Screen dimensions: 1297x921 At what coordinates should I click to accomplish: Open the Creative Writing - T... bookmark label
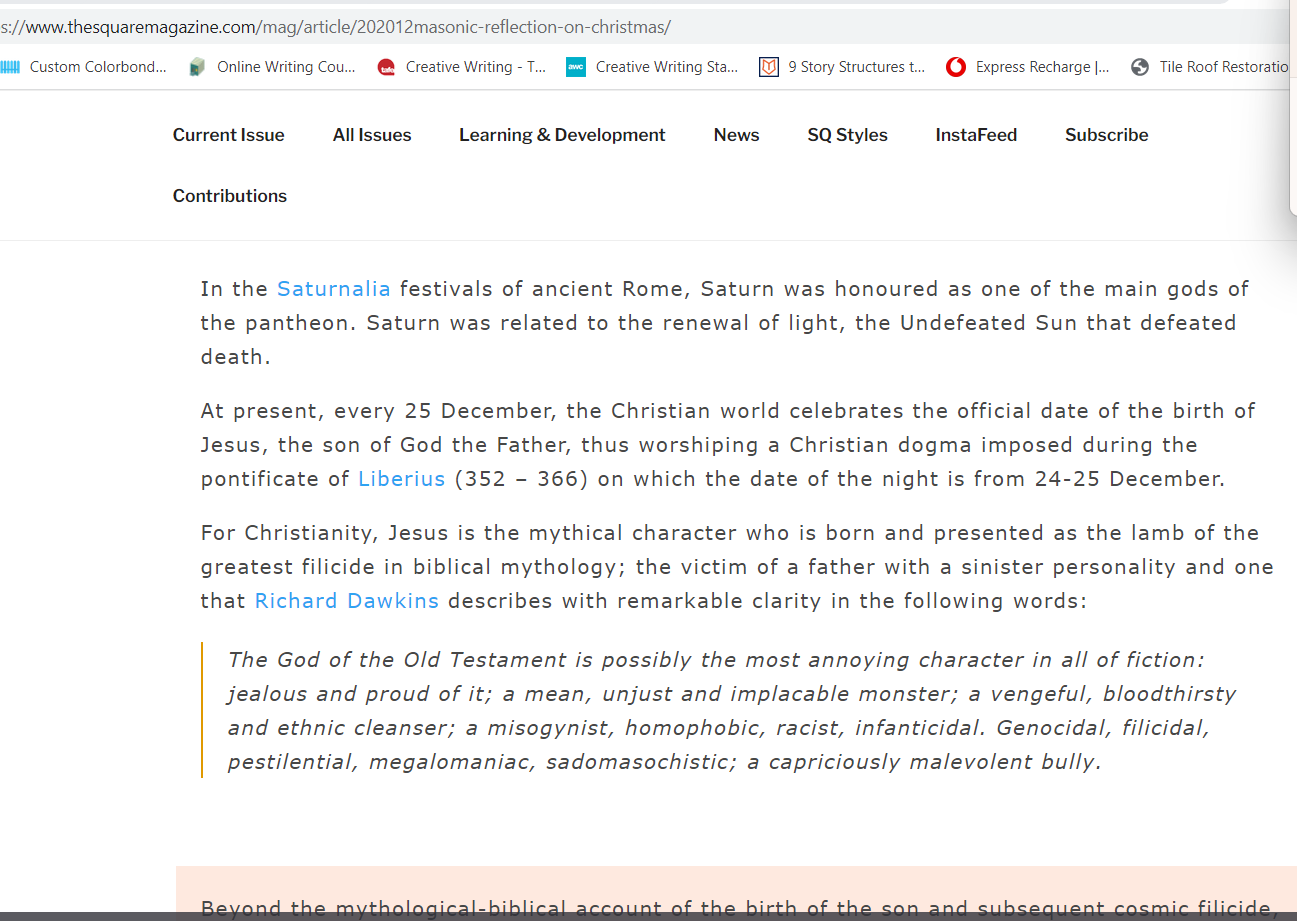point(476,67)
